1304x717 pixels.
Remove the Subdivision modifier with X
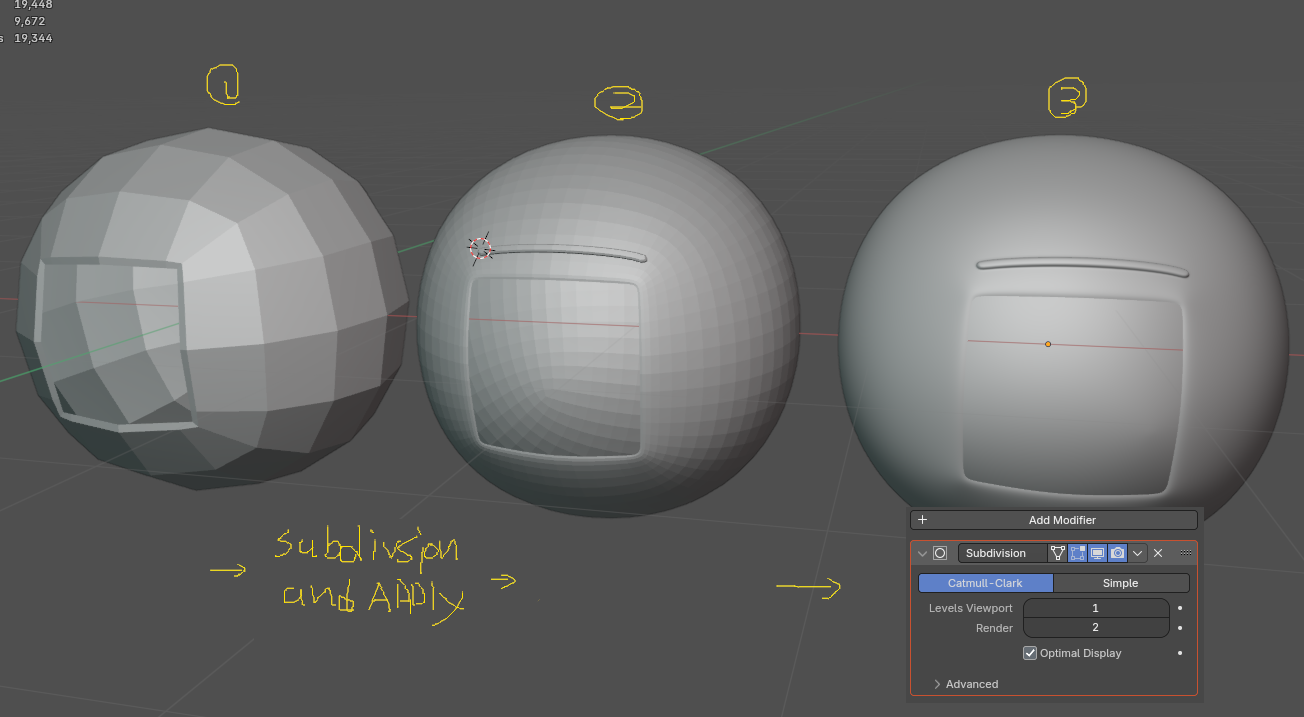coord(1158,553)
